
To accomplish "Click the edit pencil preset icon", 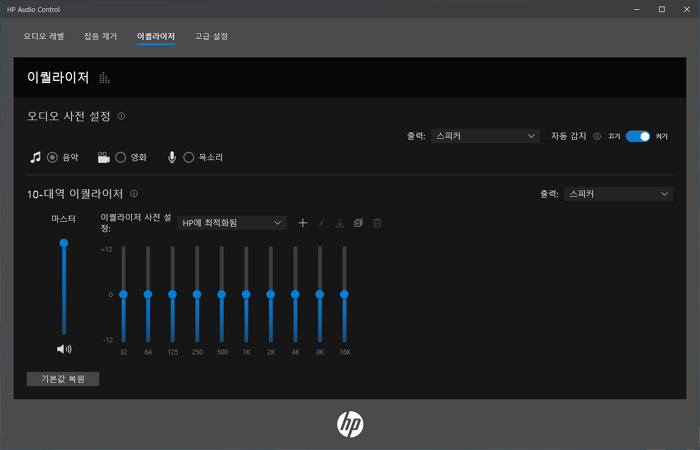I will pyautogui.click(x=321, y=223).
